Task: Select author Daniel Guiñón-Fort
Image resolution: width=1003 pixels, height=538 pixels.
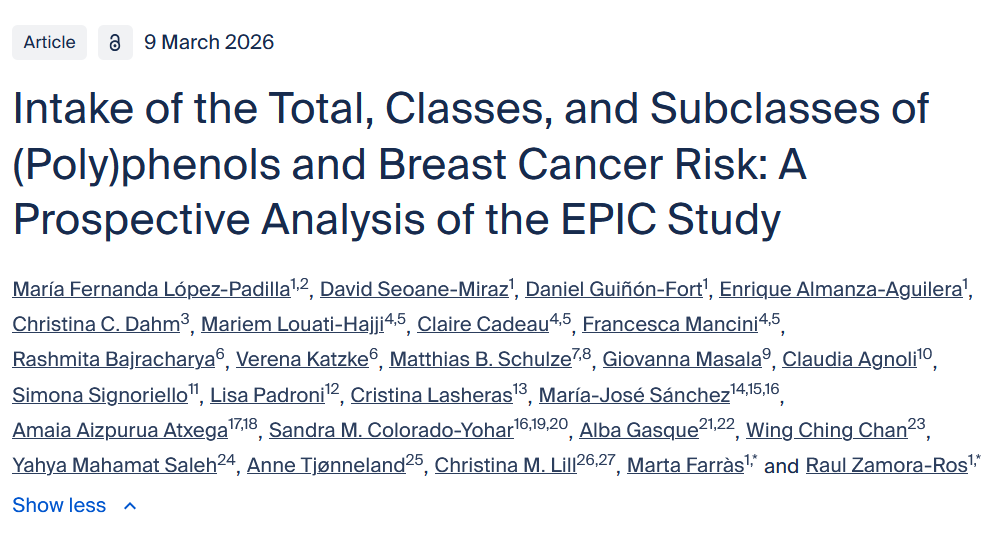Action: click(613, 290)
